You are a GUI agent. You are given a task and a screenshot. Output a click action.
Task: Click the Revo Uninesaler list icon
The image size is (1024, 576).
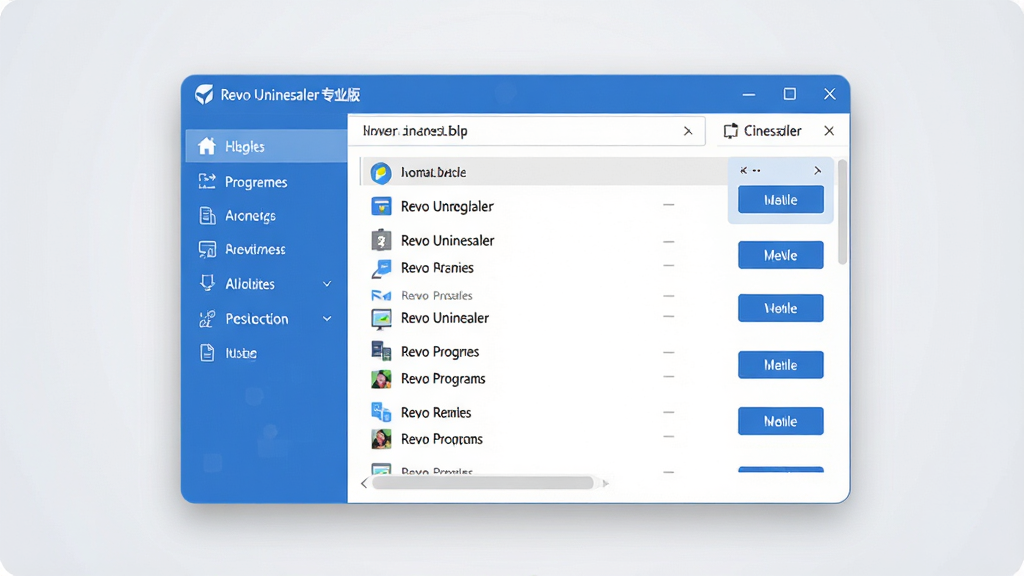(x=381, y=240)
